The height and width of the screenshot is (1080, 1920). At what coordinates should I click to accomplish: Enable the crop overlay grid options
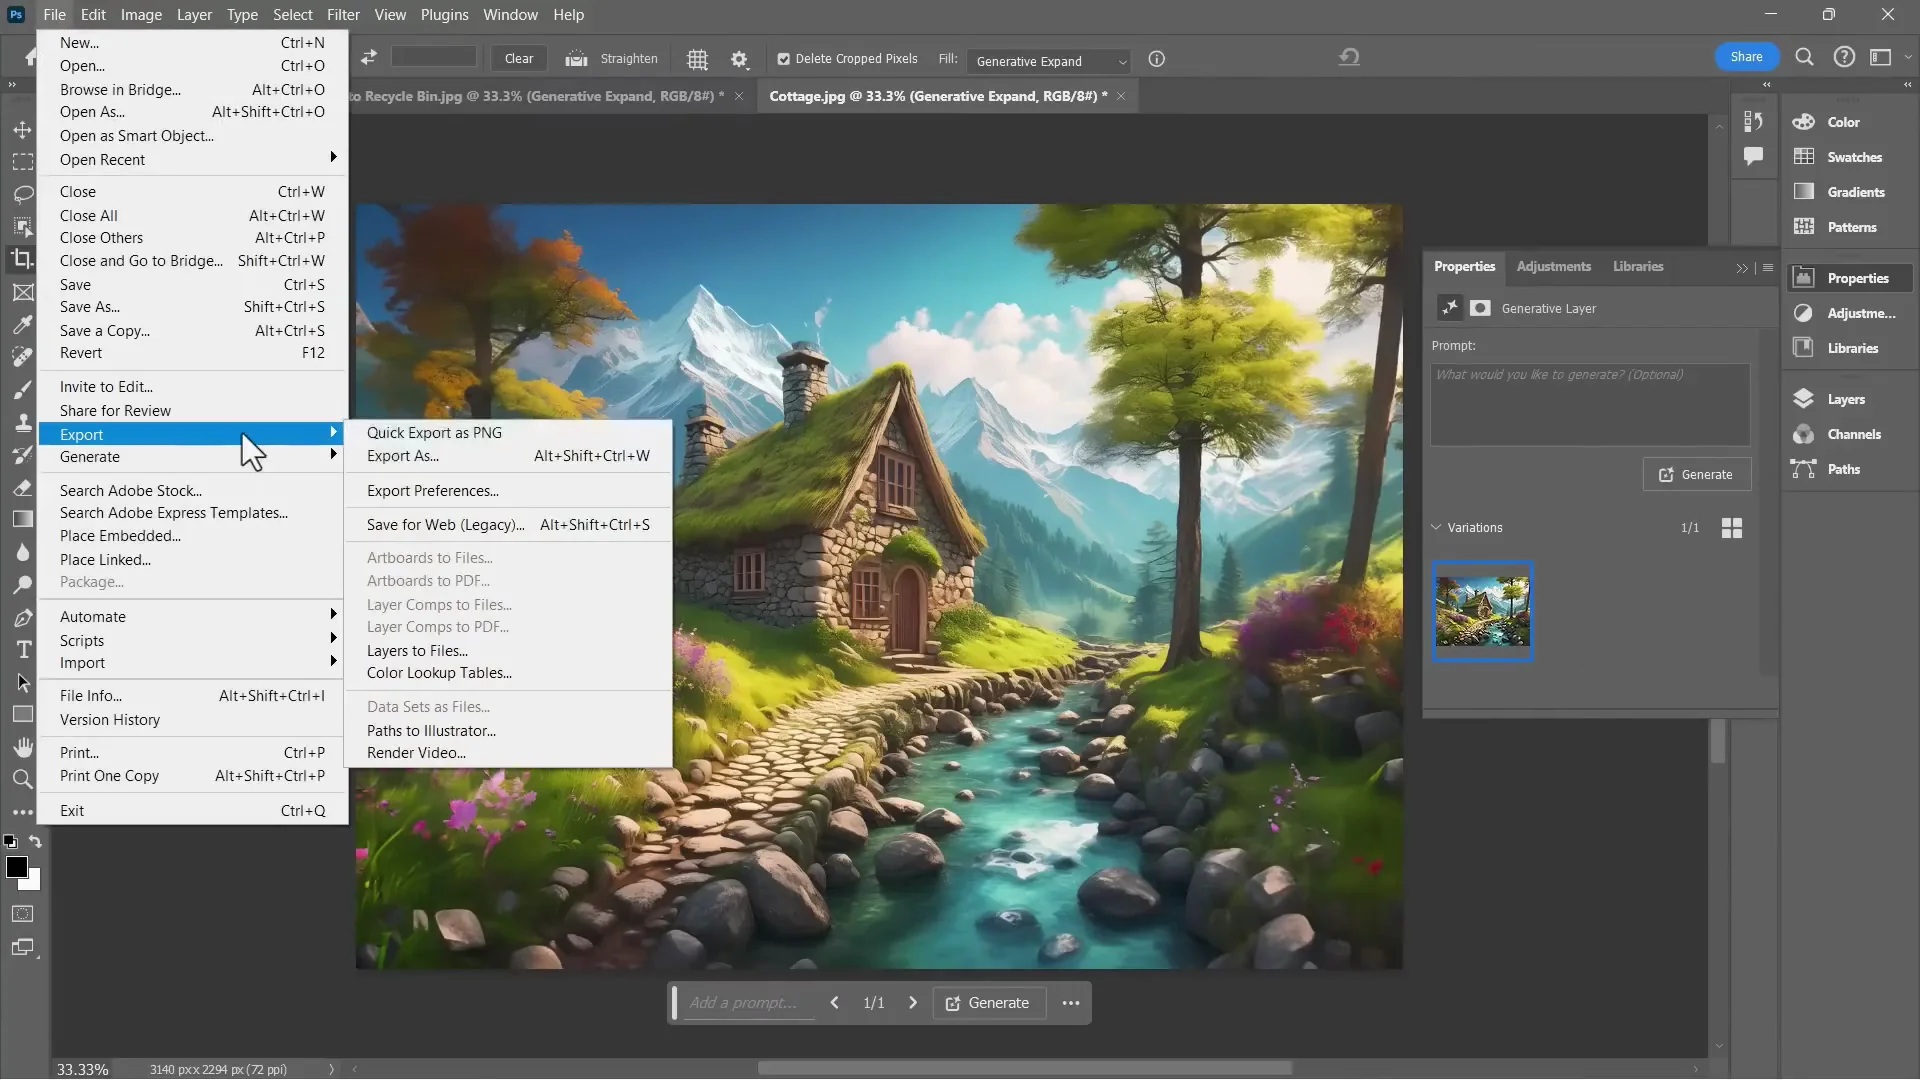(697, 59)
